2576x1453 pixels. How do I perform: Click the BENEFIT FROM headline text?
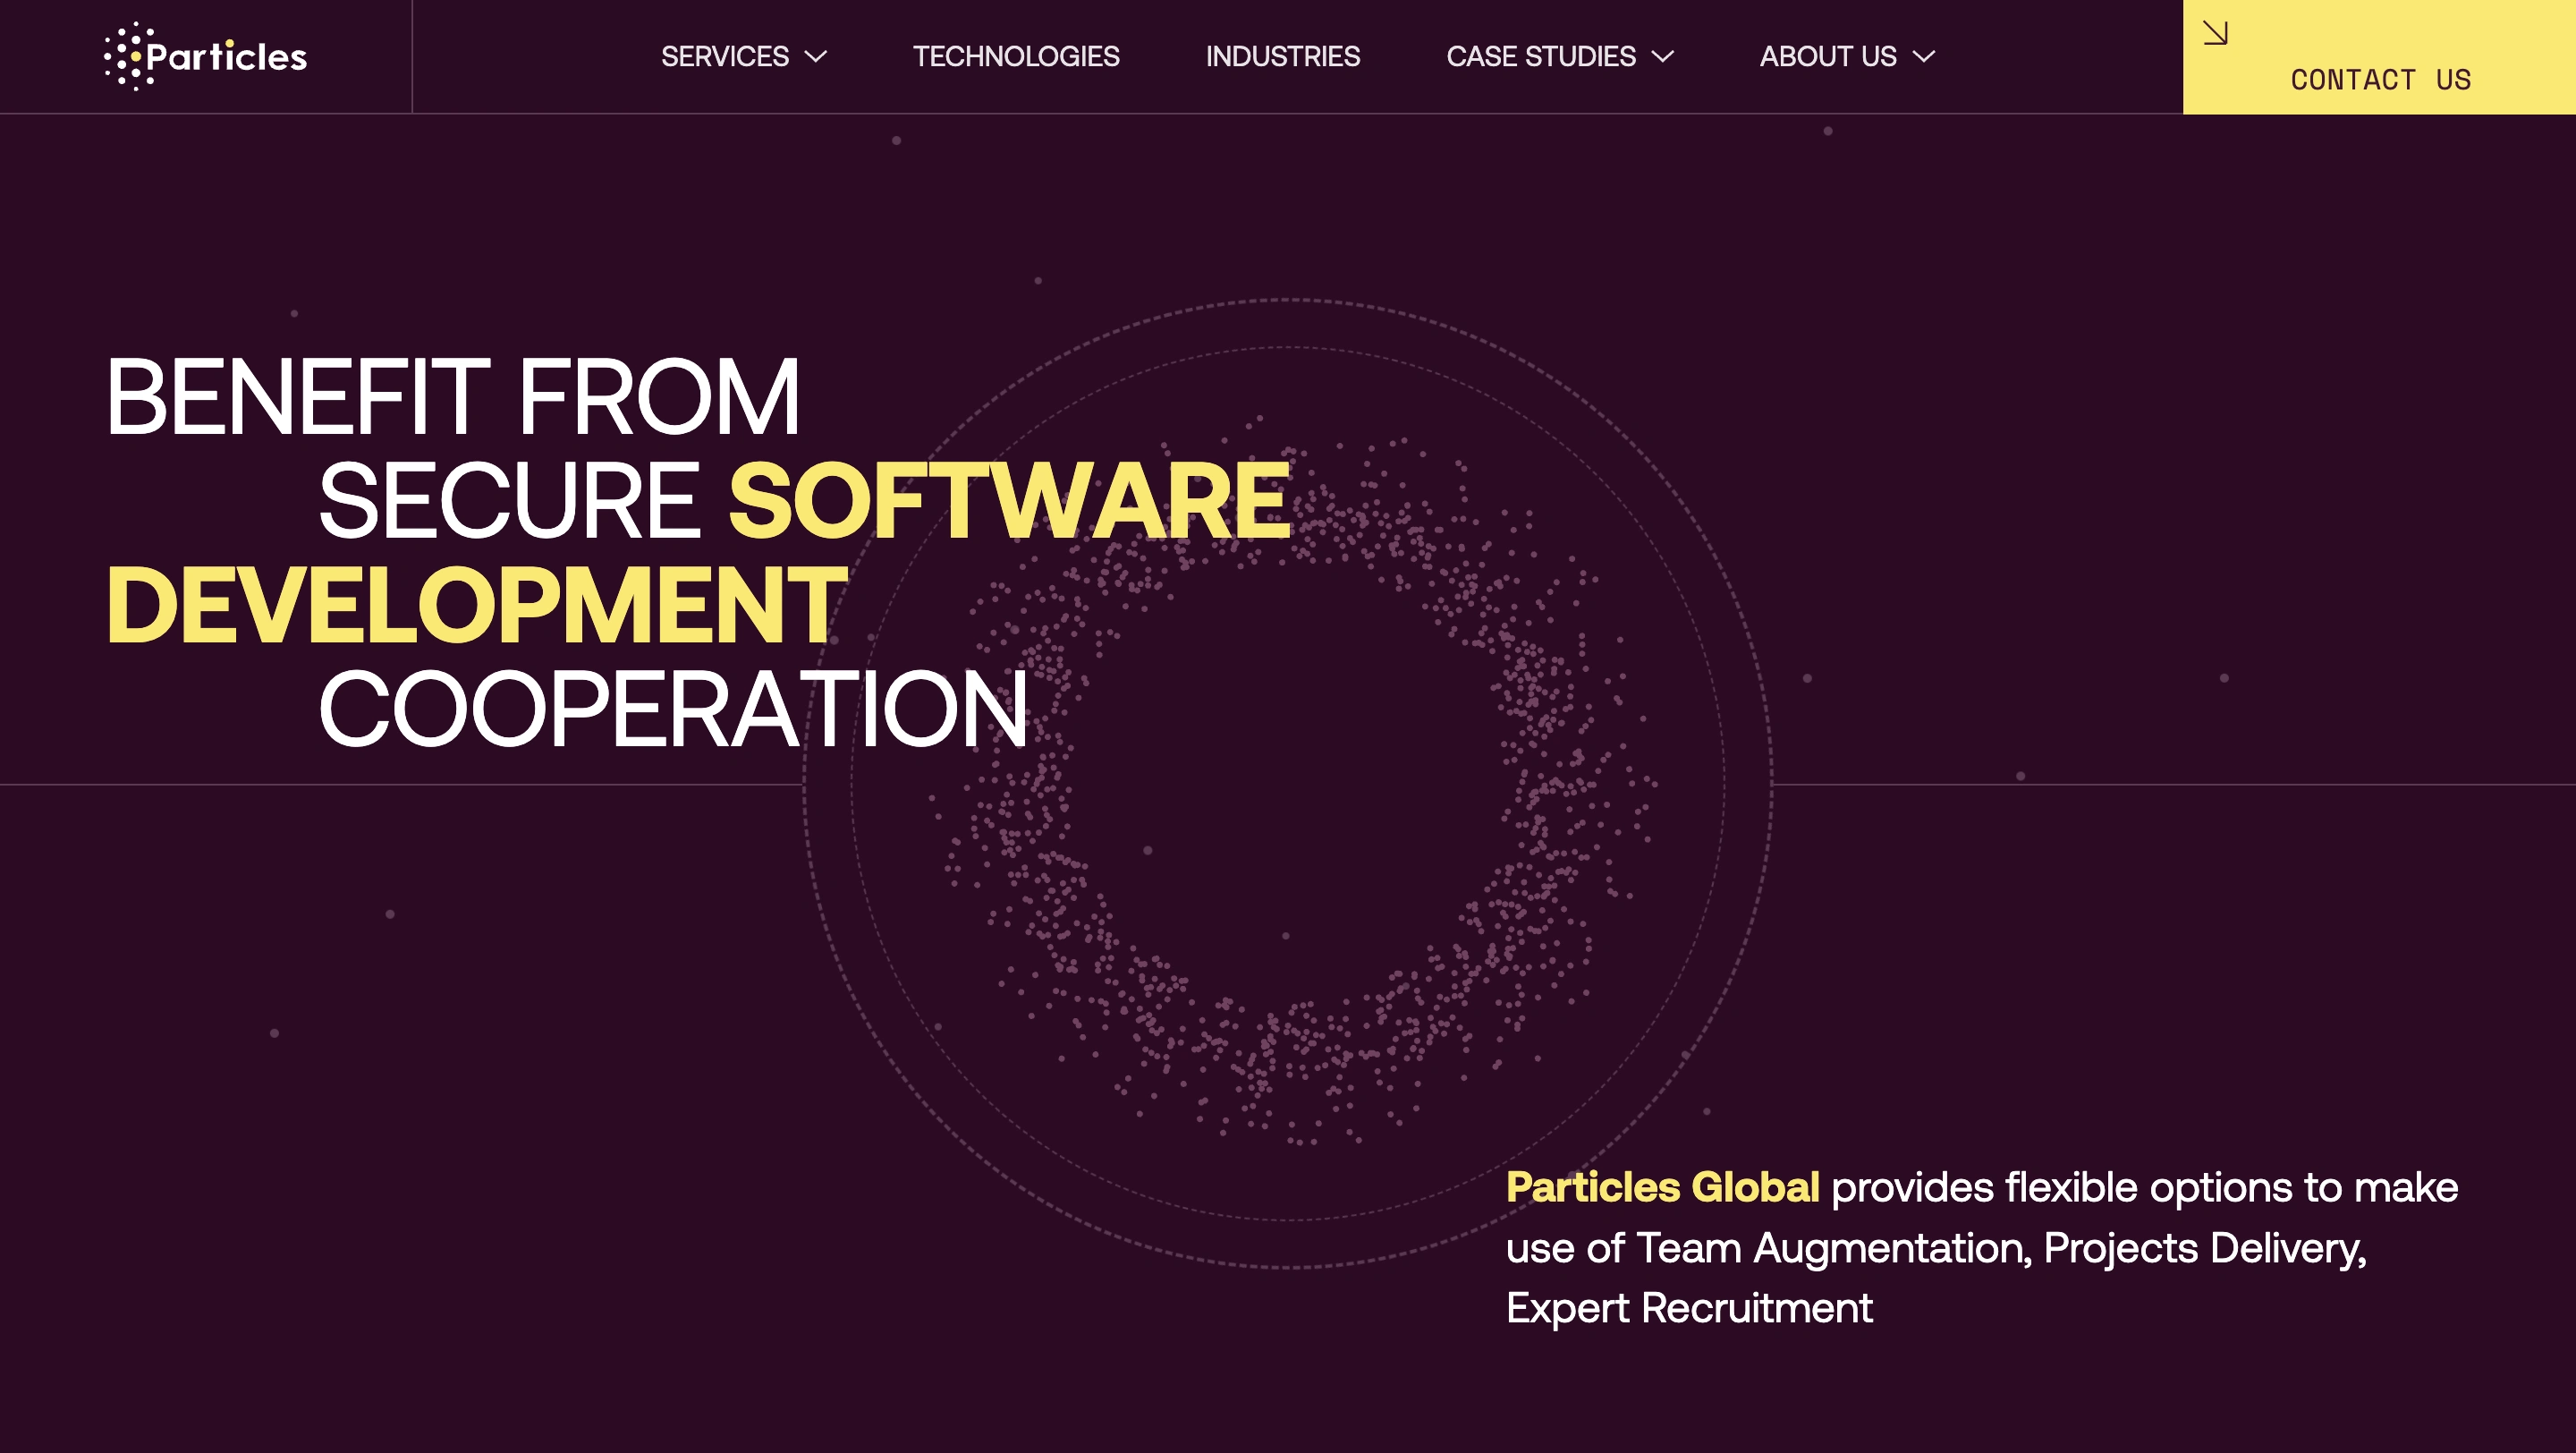(x=452, y=398)
